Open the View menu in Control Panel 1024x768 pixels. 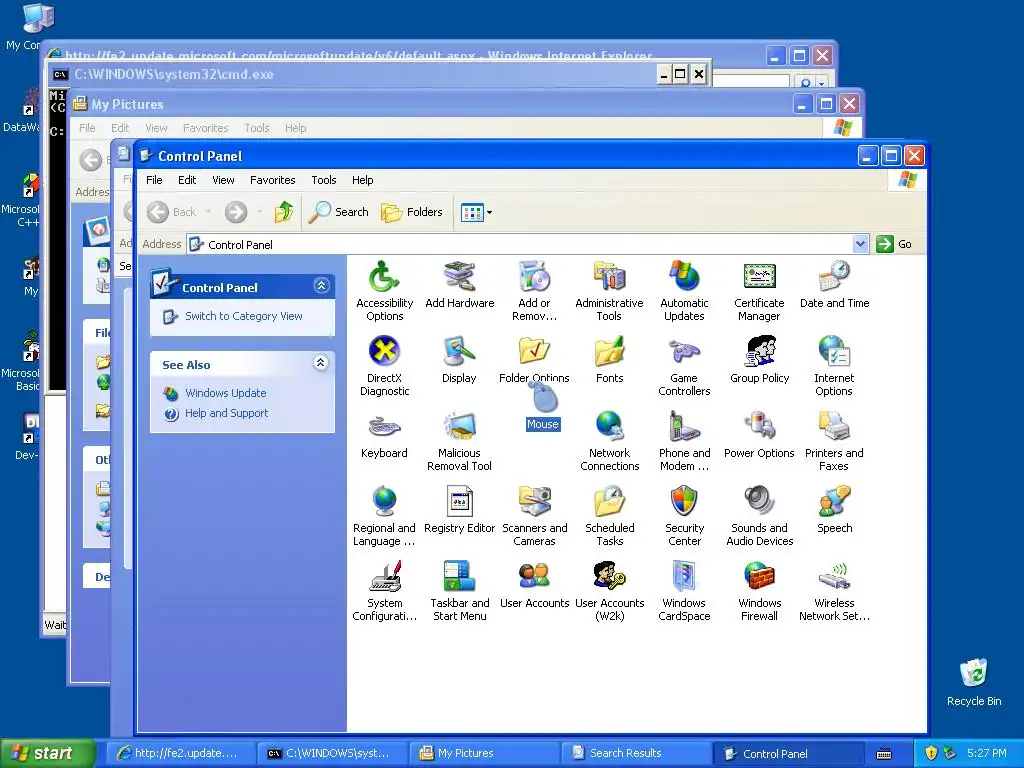tap(223, 180)
